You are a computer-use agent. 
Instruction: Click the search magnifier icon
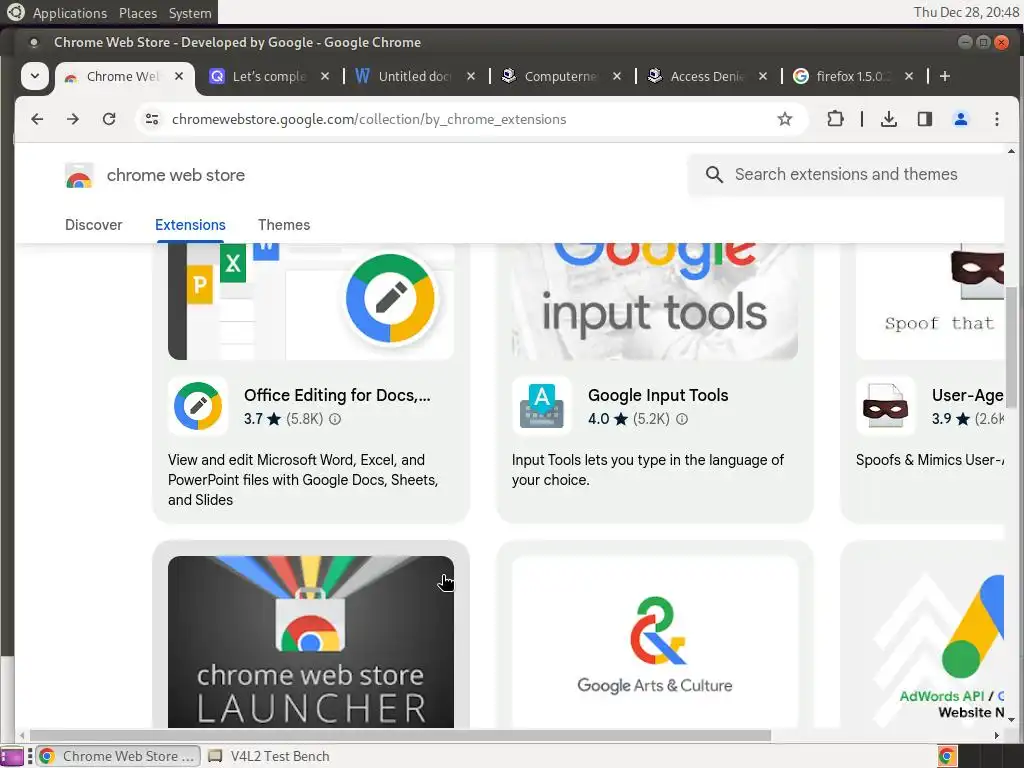point(714,174)
